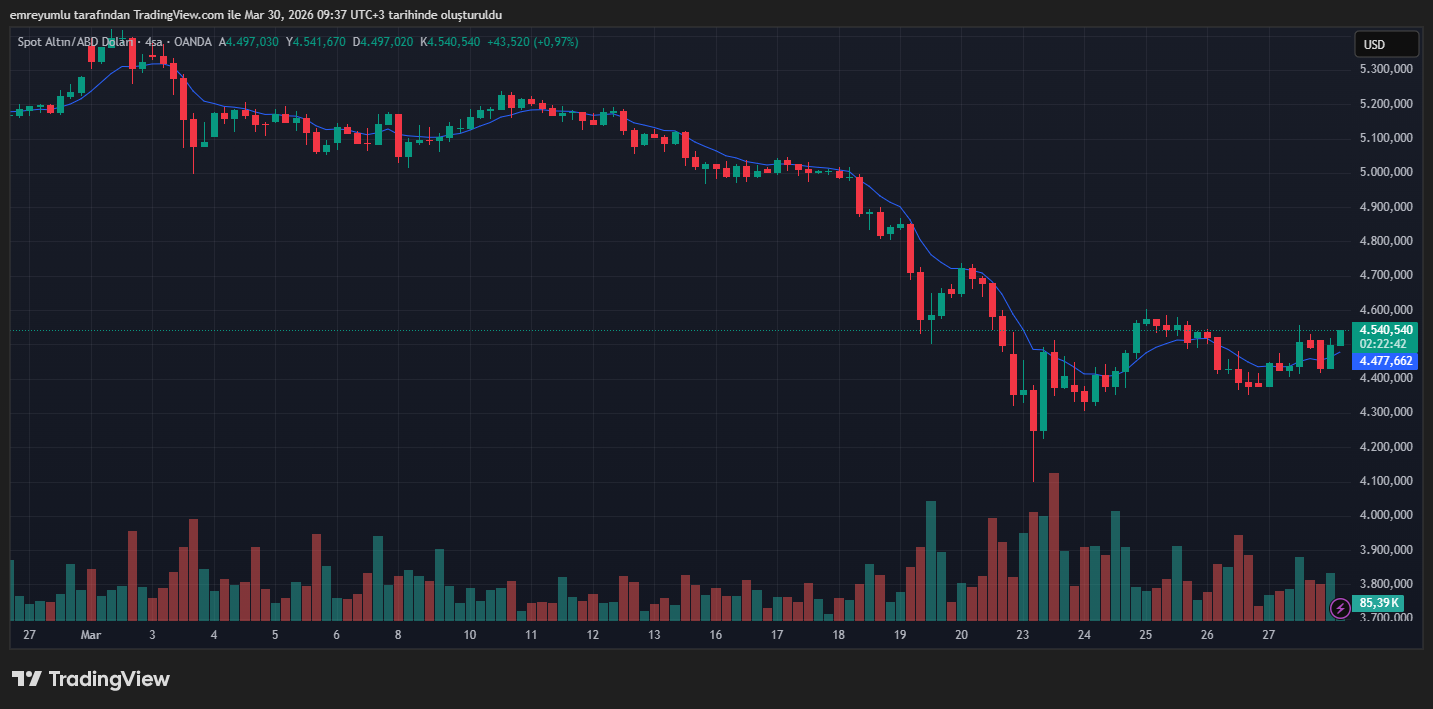Click the blue 4.477,662 average price tag

tap(1384, 361)
